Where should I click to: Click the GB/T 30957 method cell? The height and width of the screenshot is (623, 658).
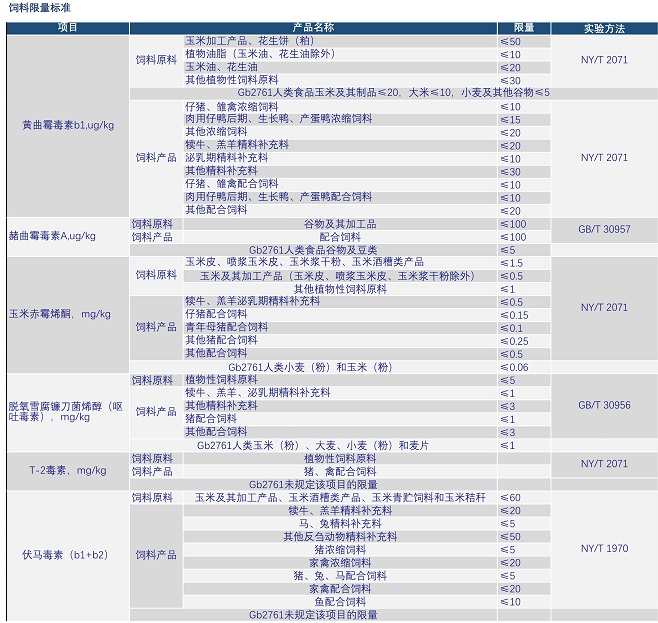point(603,230)
